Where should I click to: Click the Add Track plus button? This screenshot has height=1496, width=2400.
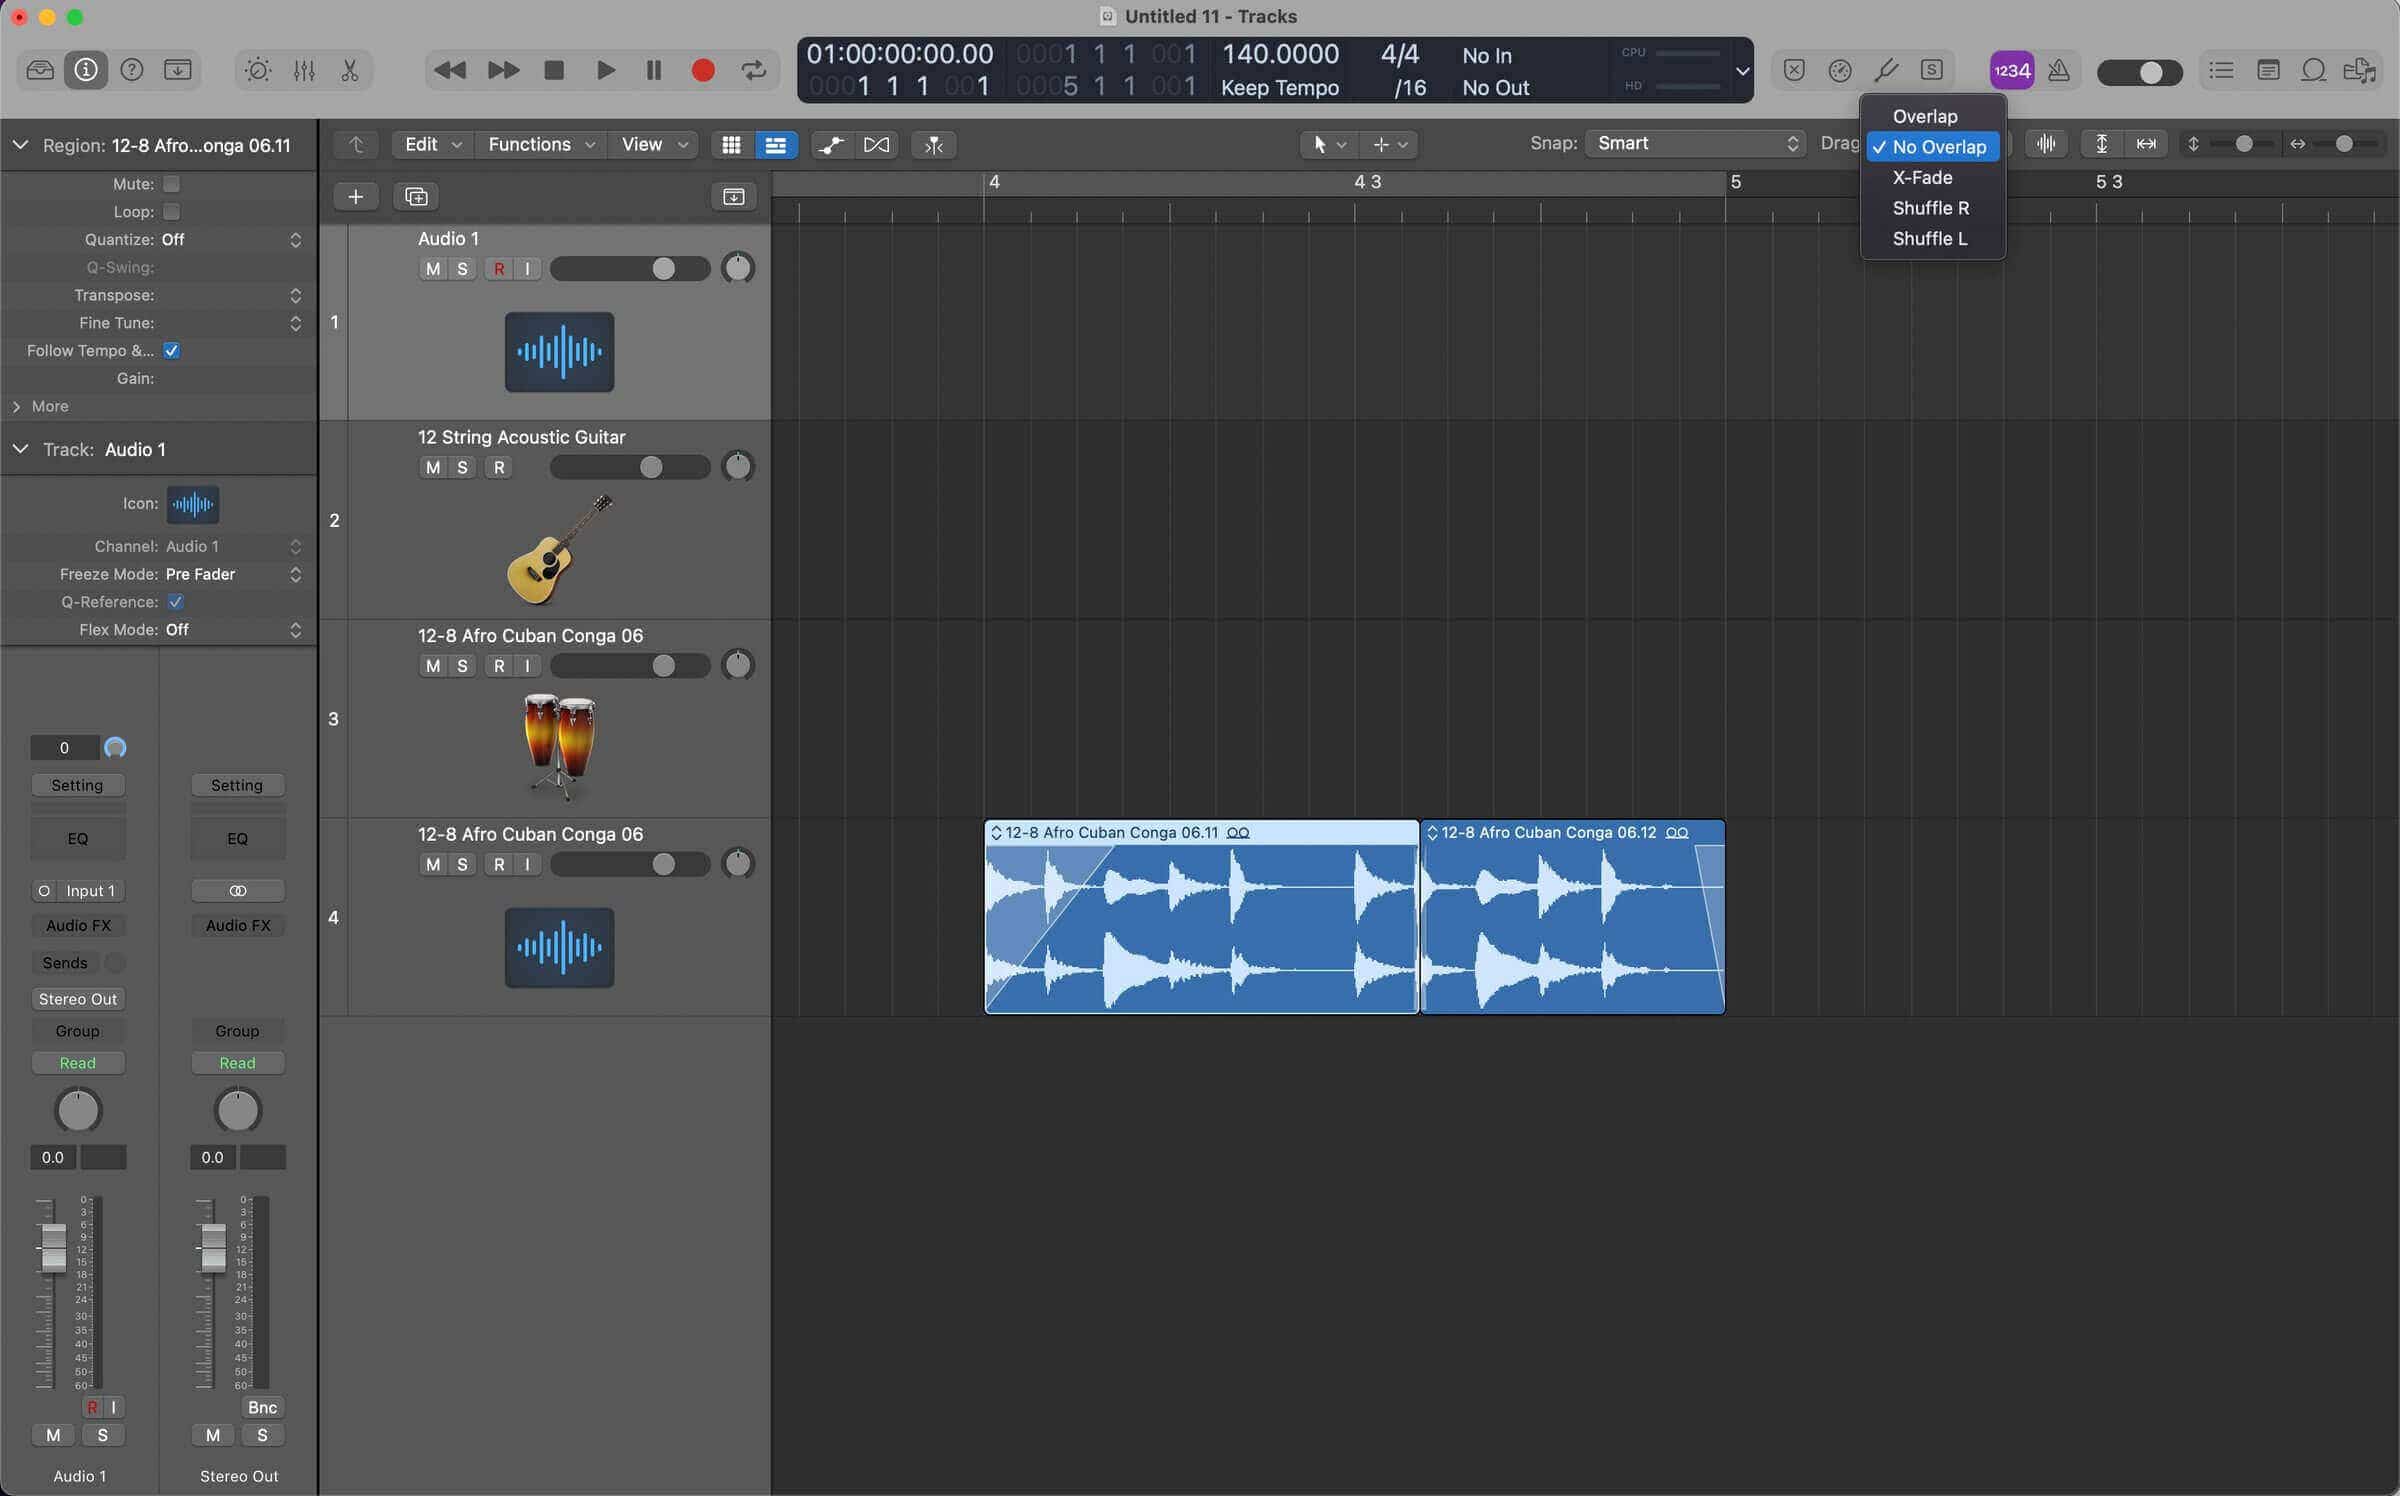click(x=355, y=197)
